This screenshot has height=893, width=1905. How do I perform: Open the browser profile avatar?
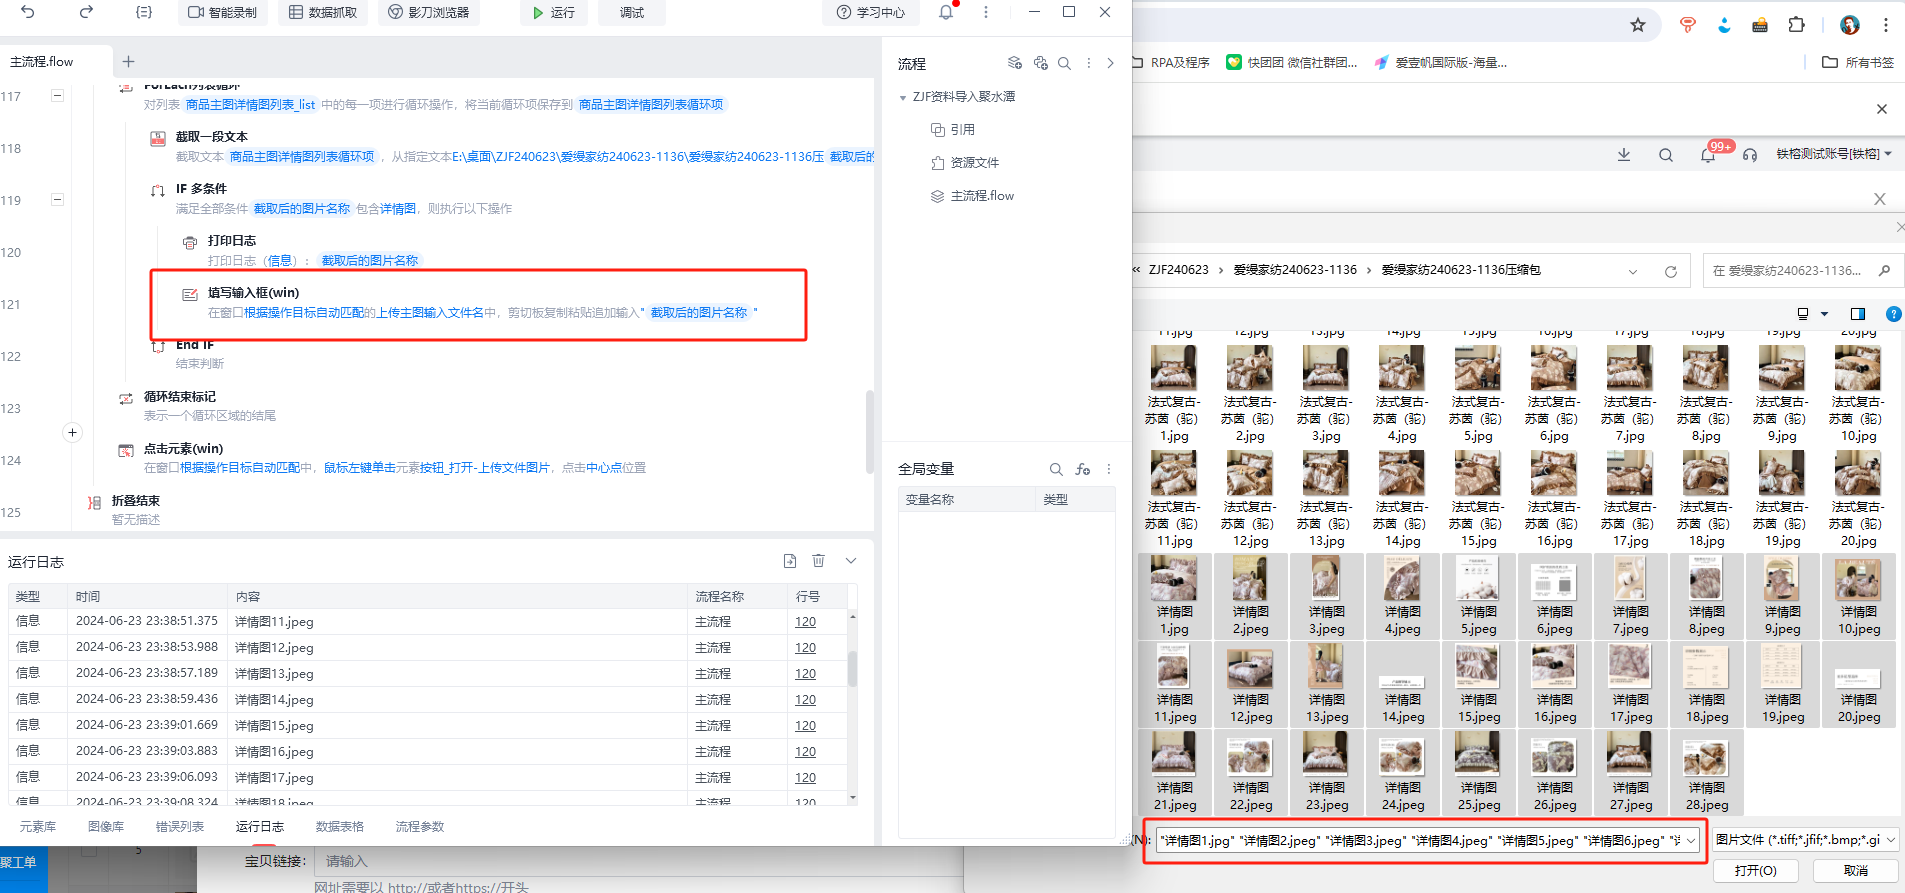1850,25
